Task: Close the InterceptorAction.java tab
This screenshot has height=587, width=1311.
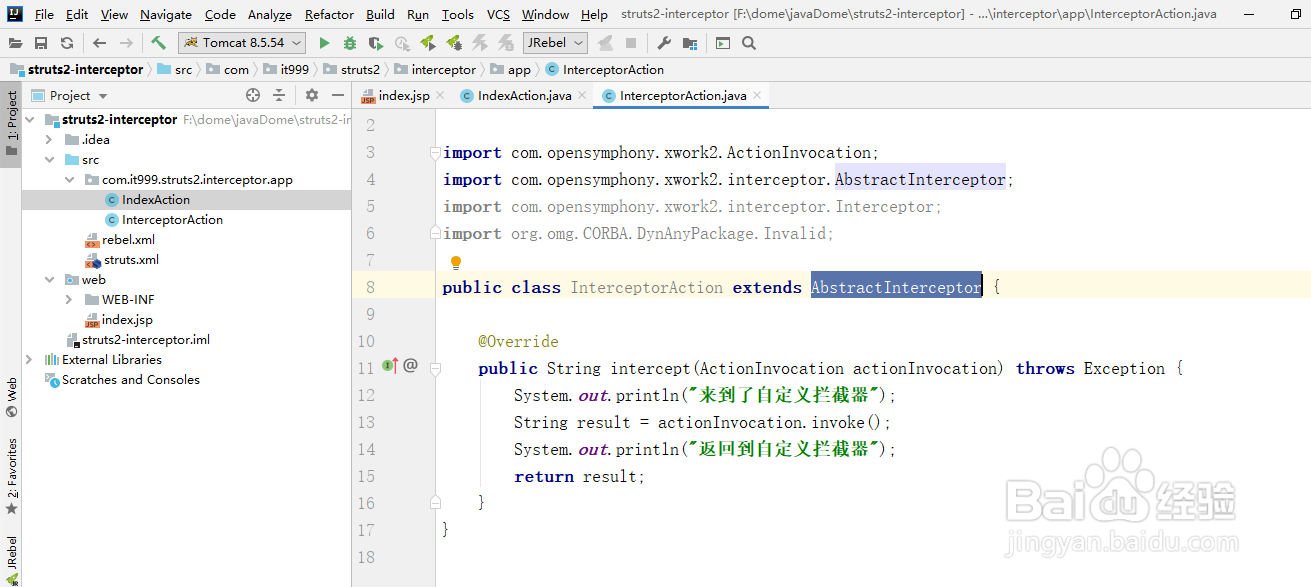Action: click(x=758, y=95)
